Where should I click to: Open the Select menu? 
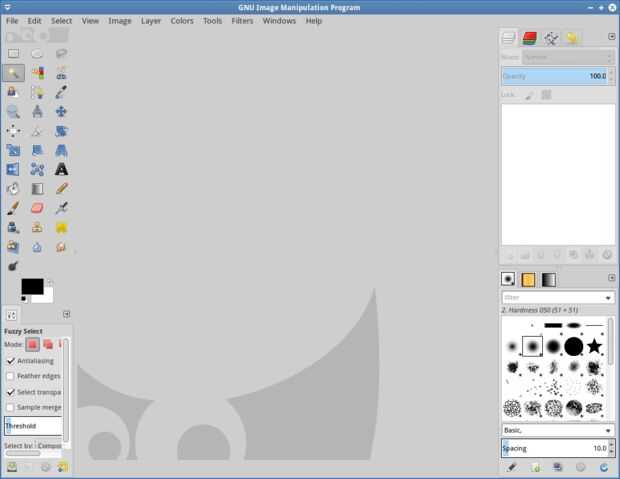61,21
